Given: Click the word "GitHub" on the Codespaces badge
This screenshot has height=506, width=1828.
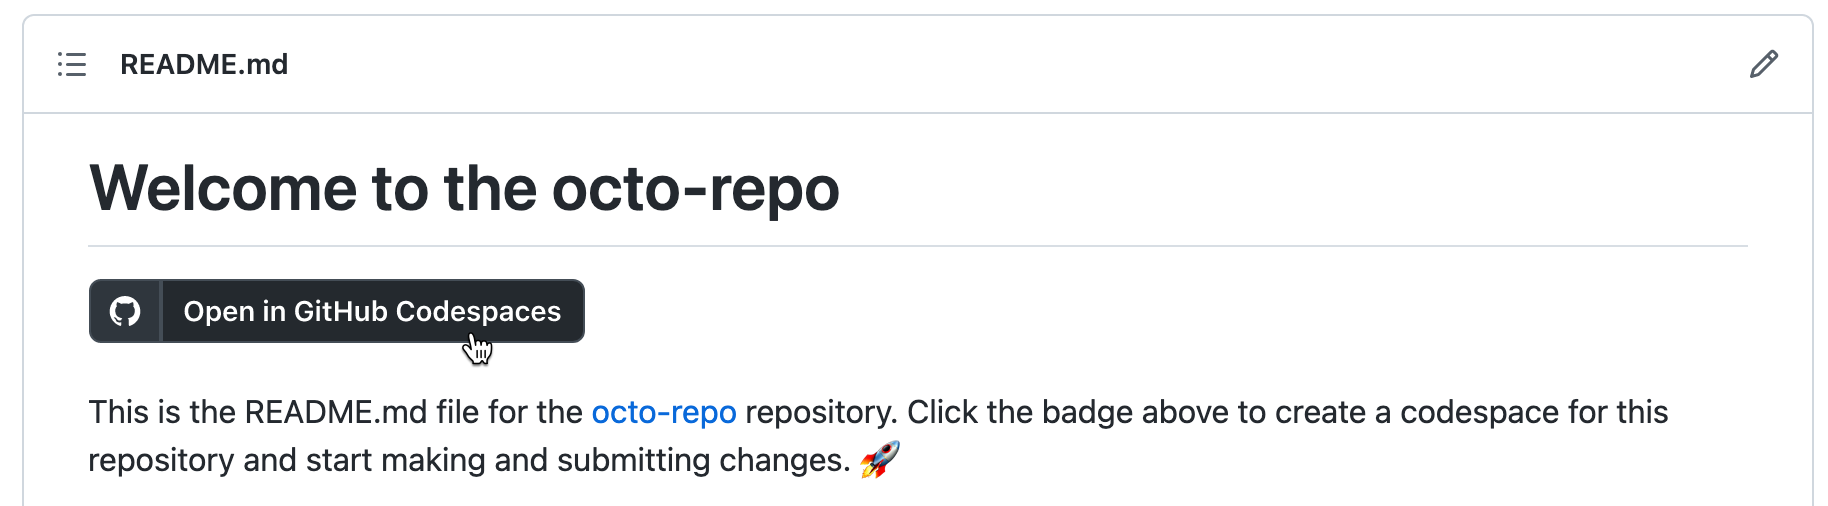Looking at the screenshot, I should [340, 312].
